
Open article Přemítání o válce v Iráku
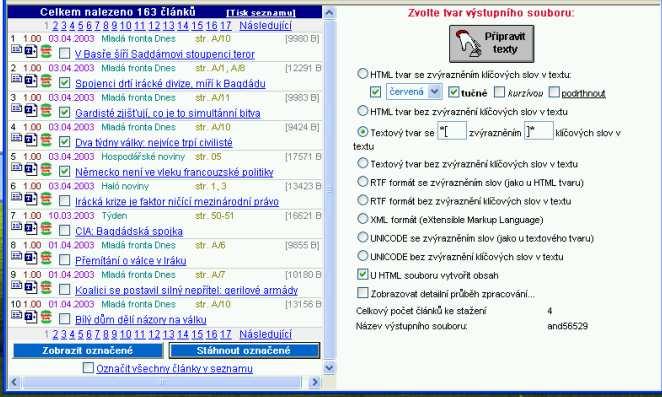(130, 261)
